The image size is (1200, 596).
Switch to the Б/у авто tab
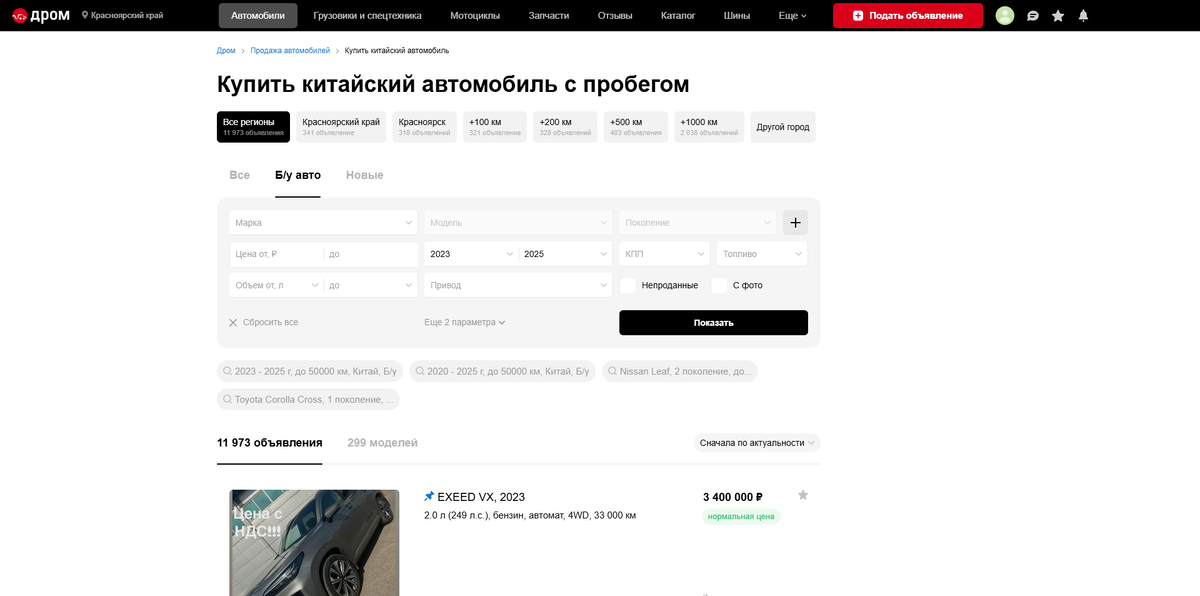298,175
